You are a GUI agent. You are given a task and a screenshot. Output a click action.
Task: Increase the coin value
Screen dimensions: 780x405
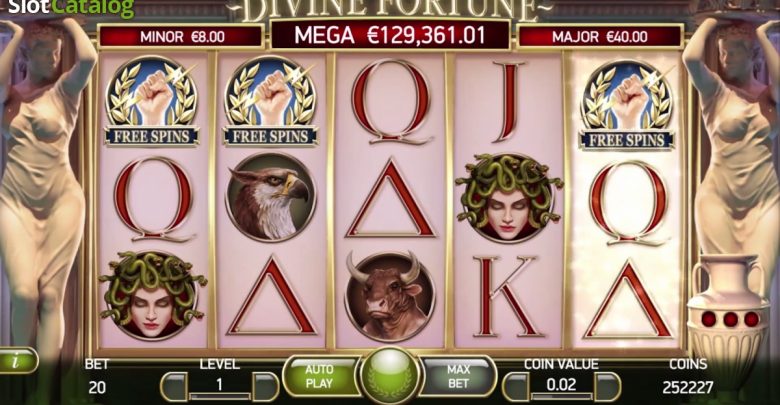click(607, 387)
